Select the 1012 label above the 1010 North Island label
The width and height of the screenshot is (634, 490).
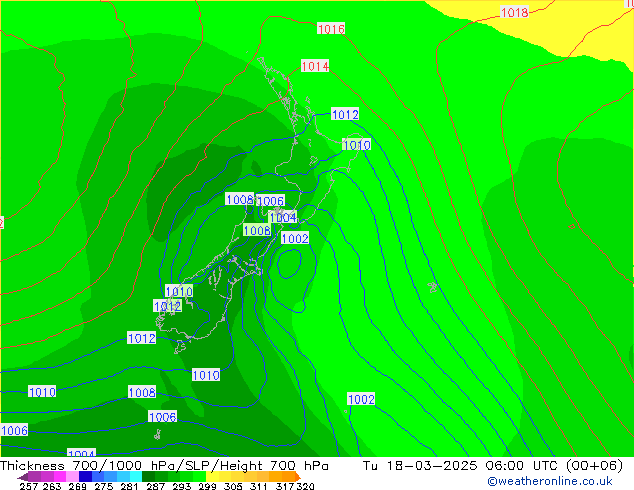click(x=345, y=114)
